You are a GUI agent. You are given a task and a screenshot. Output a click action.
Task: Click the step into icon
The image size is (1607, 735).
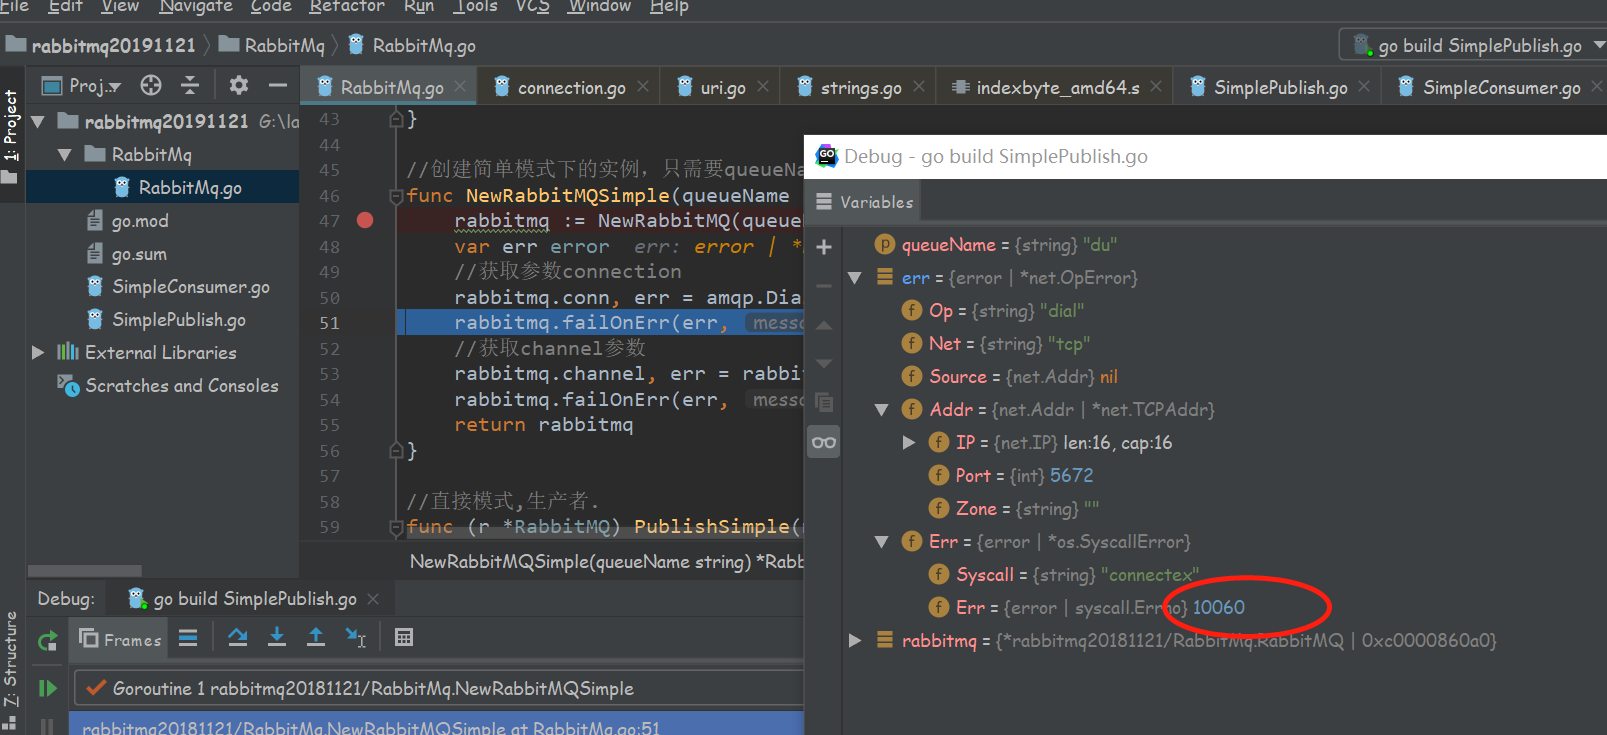pos(277,637)
